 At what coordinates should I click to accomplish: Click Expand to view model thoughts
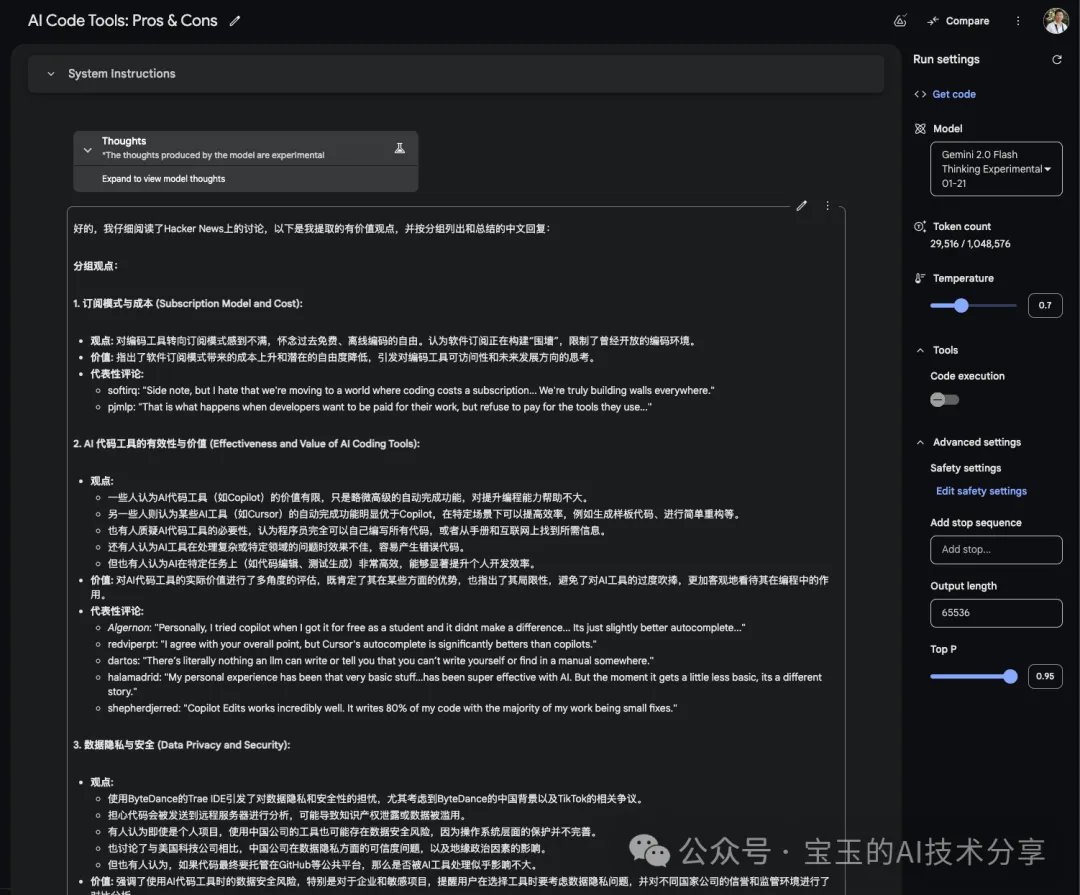click(x=163, y=179)
